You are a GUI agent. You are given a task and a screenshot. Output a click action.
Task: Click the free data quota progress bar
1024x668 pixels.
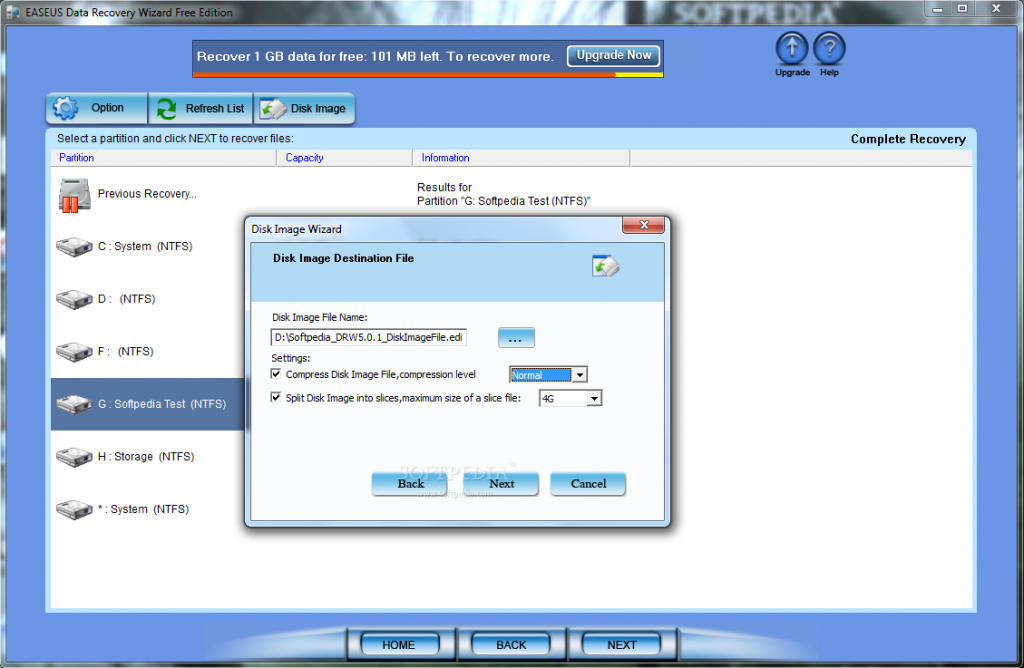point(428,75)
